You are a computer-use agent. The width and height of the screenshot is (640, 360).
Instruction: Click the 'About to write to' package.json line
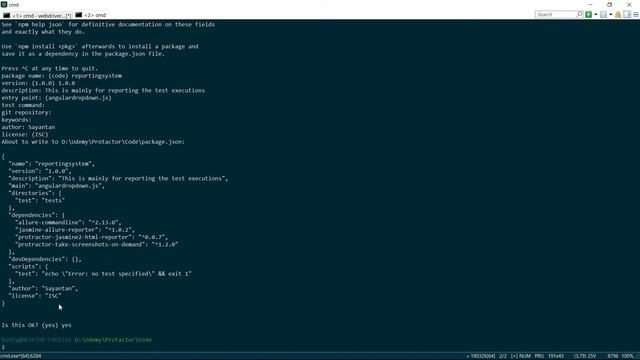click(x=93, y=142)
